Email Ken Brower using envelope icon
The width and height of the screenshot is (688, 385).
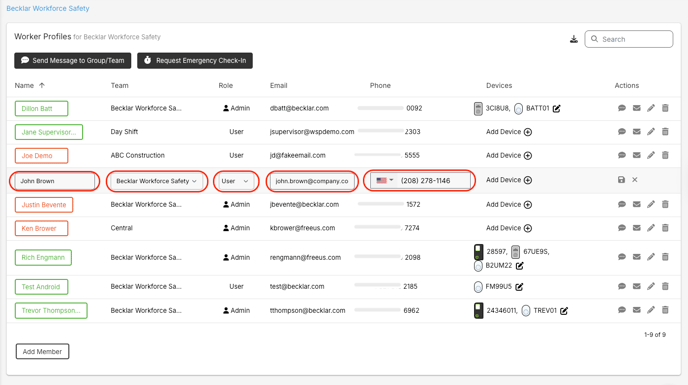coord(637,228)
